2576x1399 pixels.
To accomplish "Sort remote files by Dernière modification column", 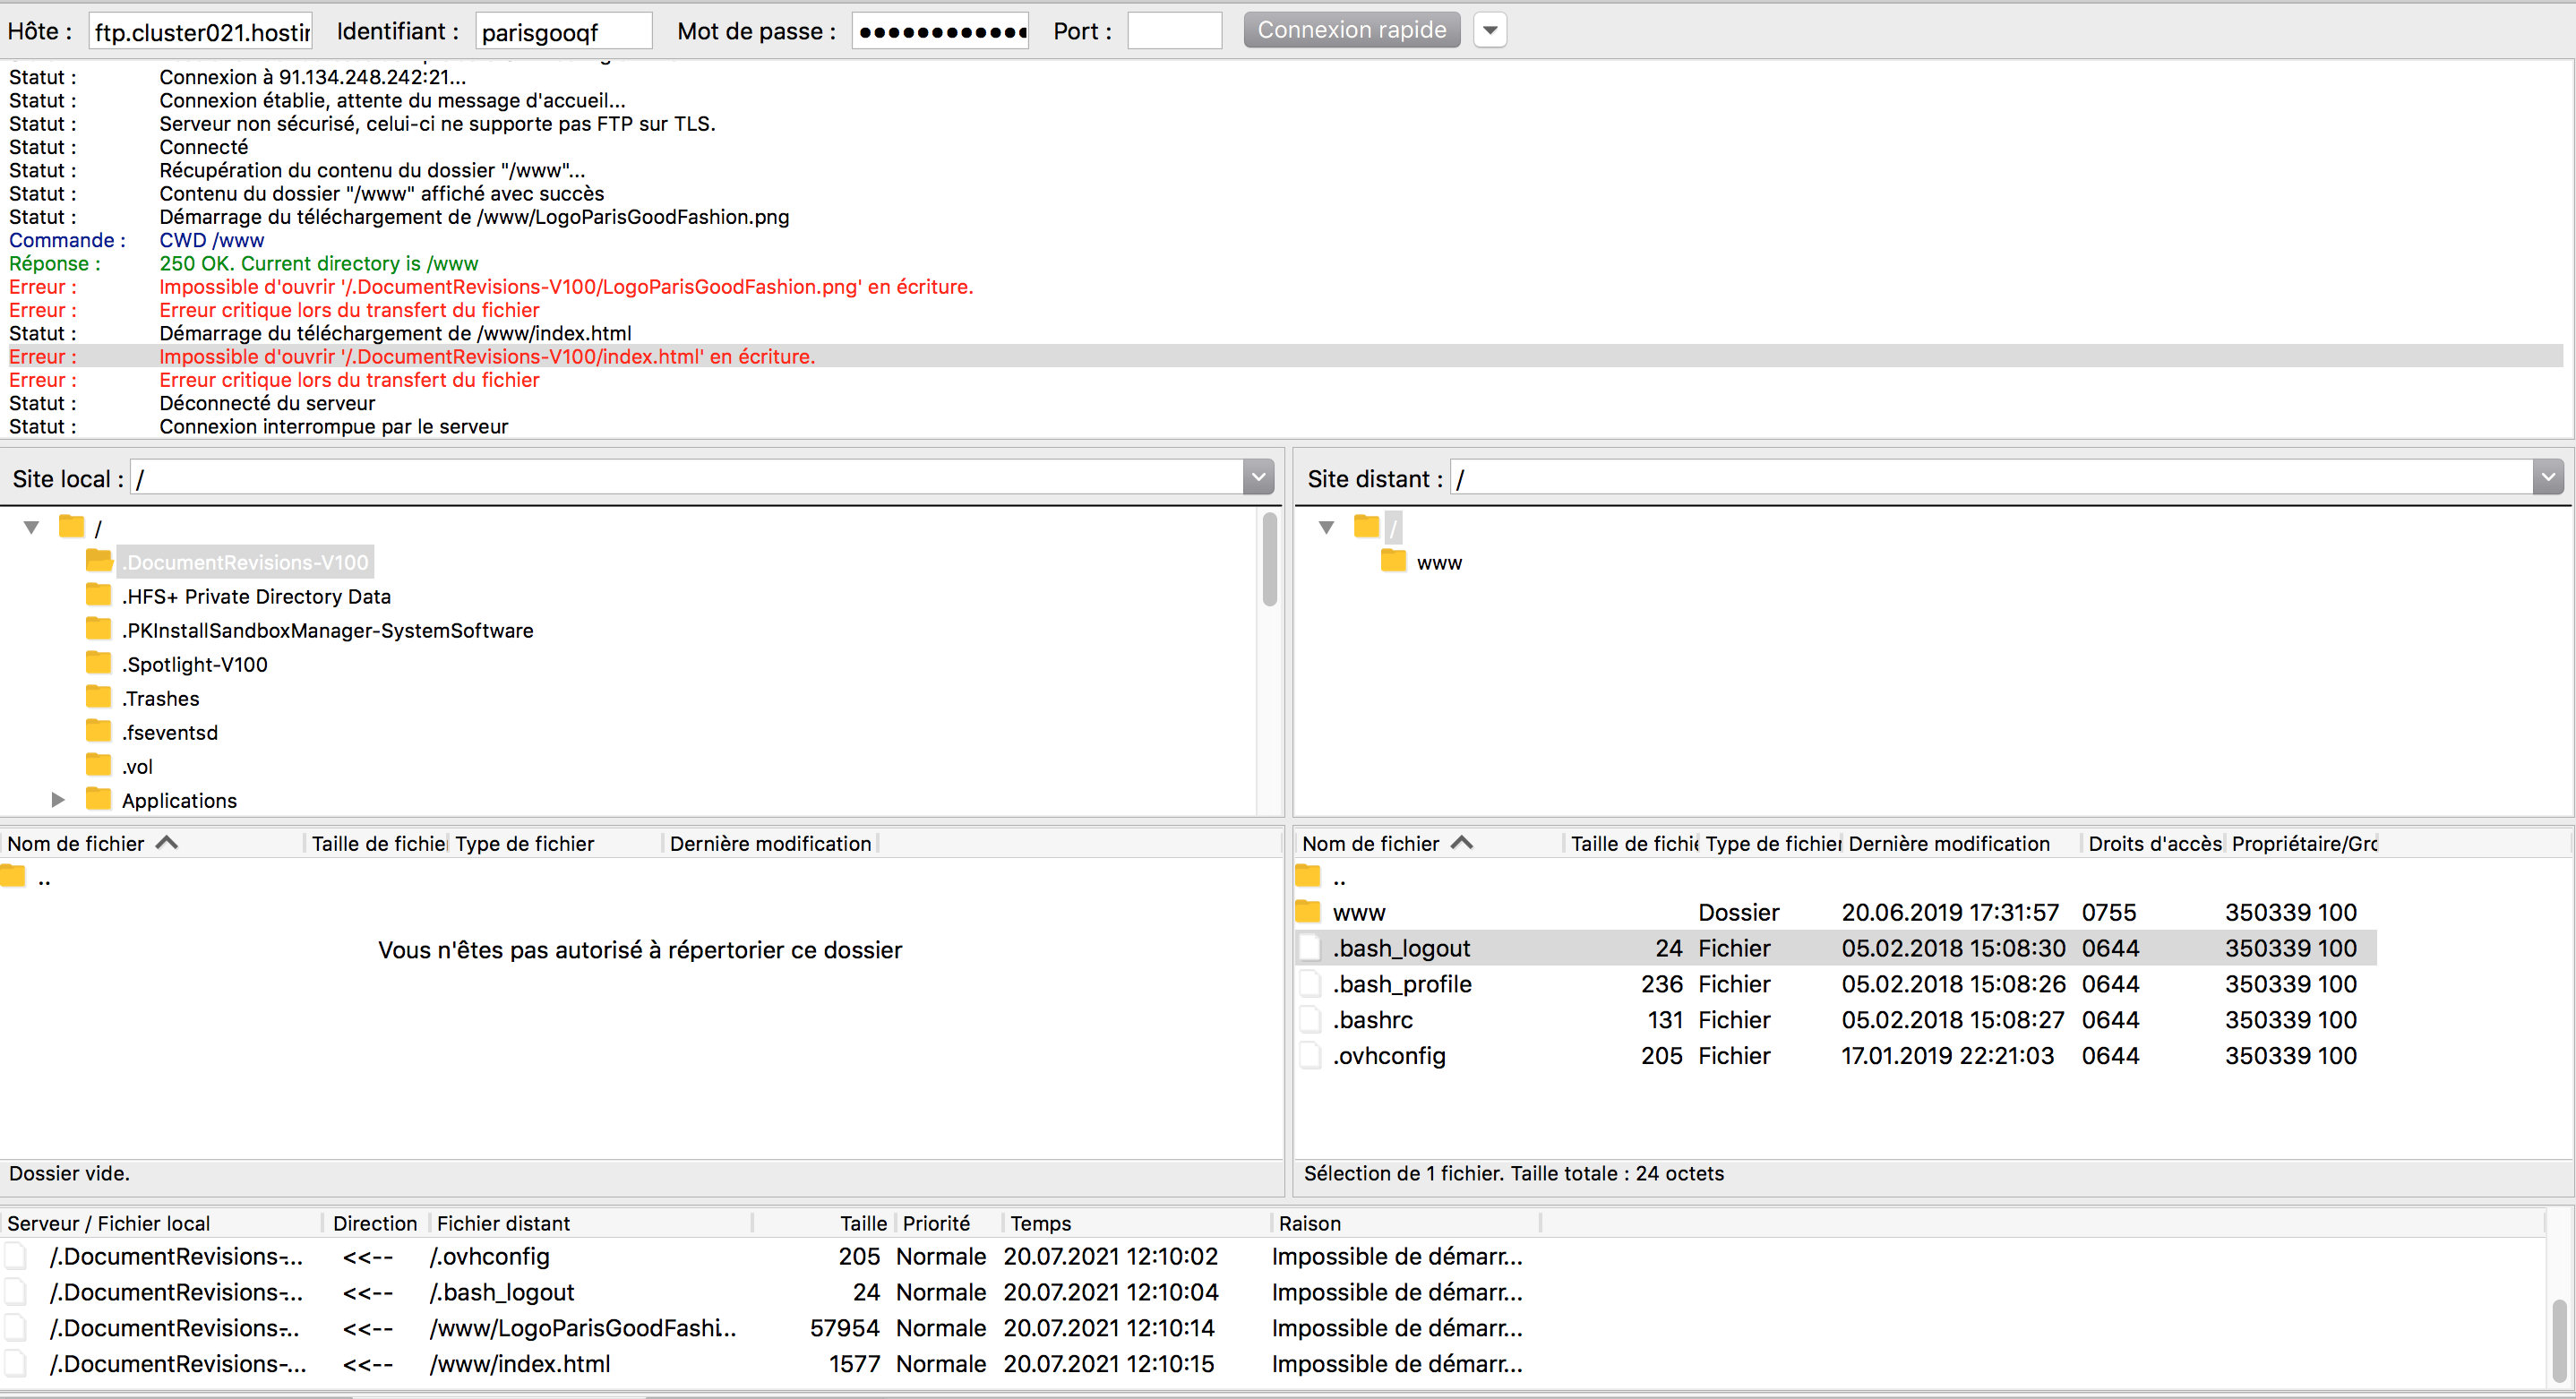I will [1948, 843].
